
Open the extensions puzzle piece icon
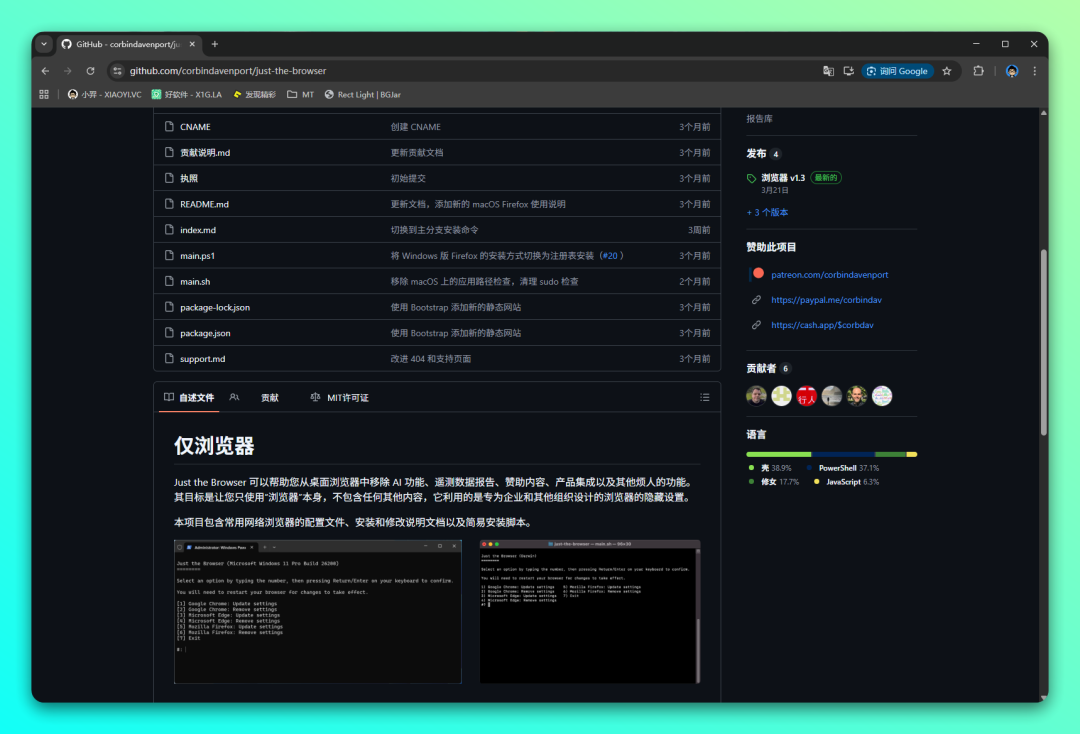click(978, 71)
